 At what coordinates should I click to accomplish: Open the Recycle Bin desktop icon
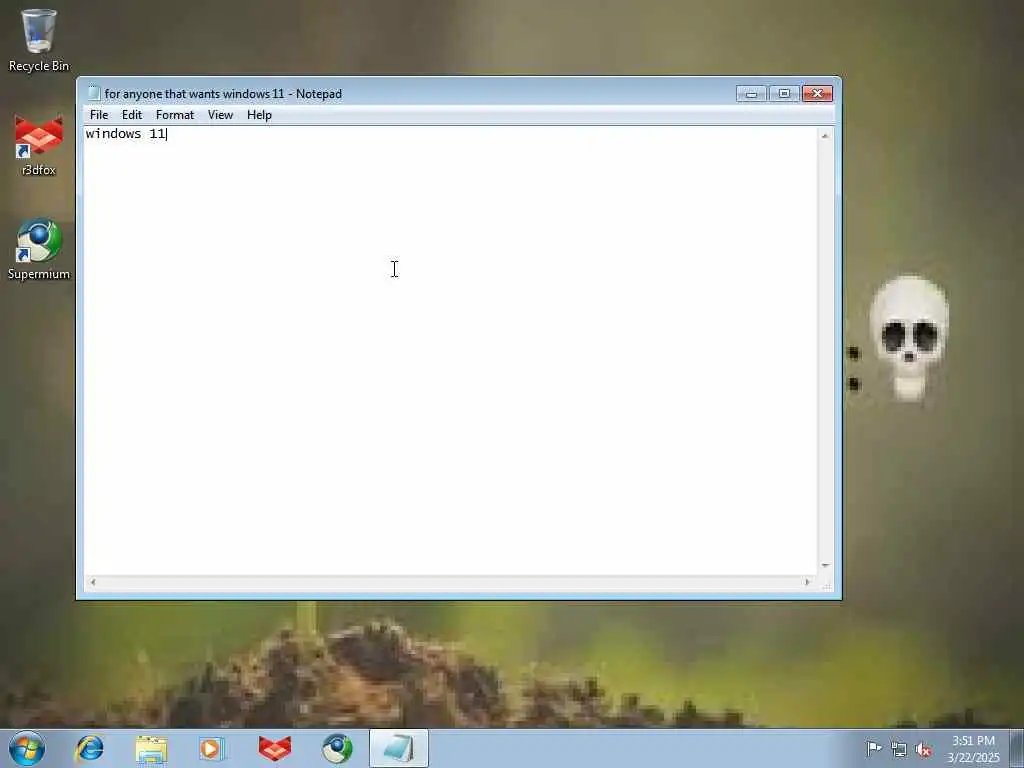point(39,40)
